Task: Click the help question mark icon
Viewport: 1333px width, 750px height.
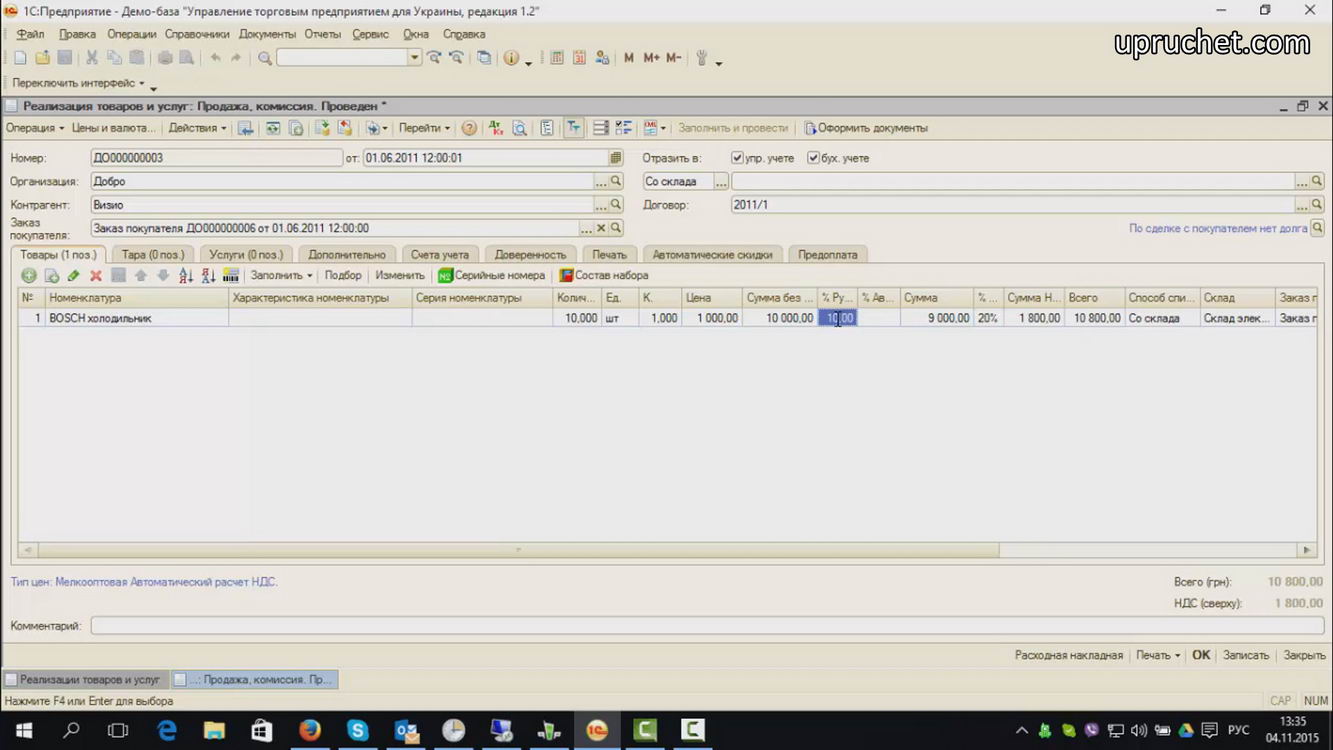Action: (x=469, y=128)
